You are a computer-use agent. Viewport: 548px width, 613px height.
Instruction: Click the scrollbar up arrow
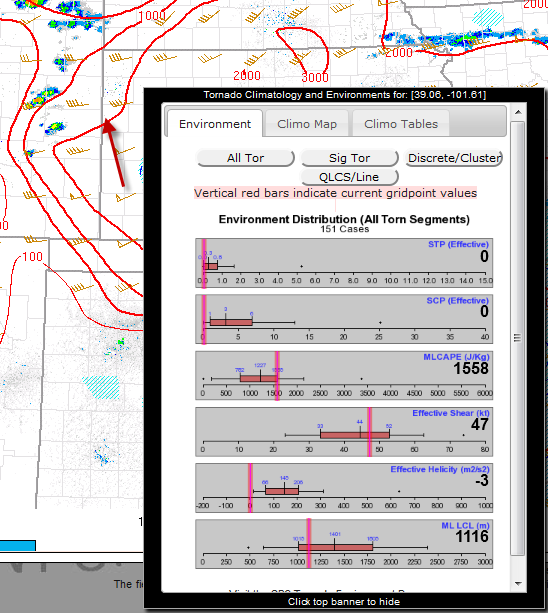tap(518, 113)
